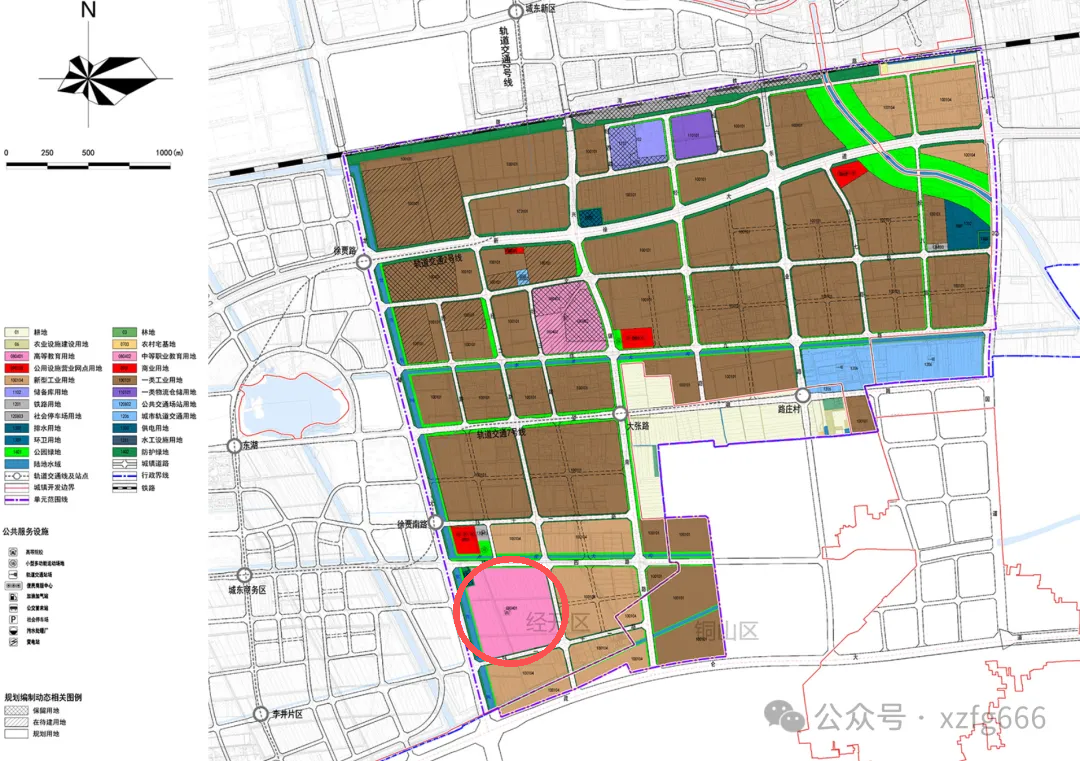
Task: Click the 公用设施营业网点用地 legend label
Action: tap(68, 368)
